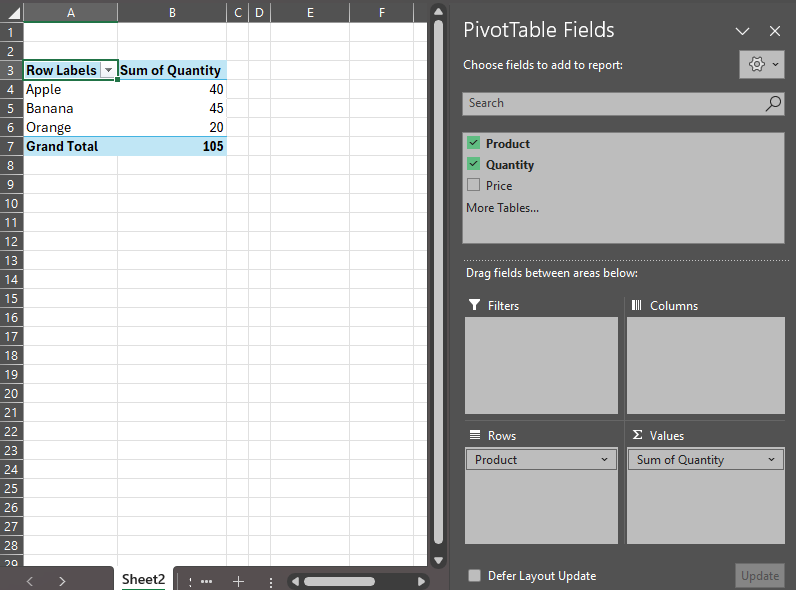Toggle the Defer Layout Update checkbox

coord(474,576)
